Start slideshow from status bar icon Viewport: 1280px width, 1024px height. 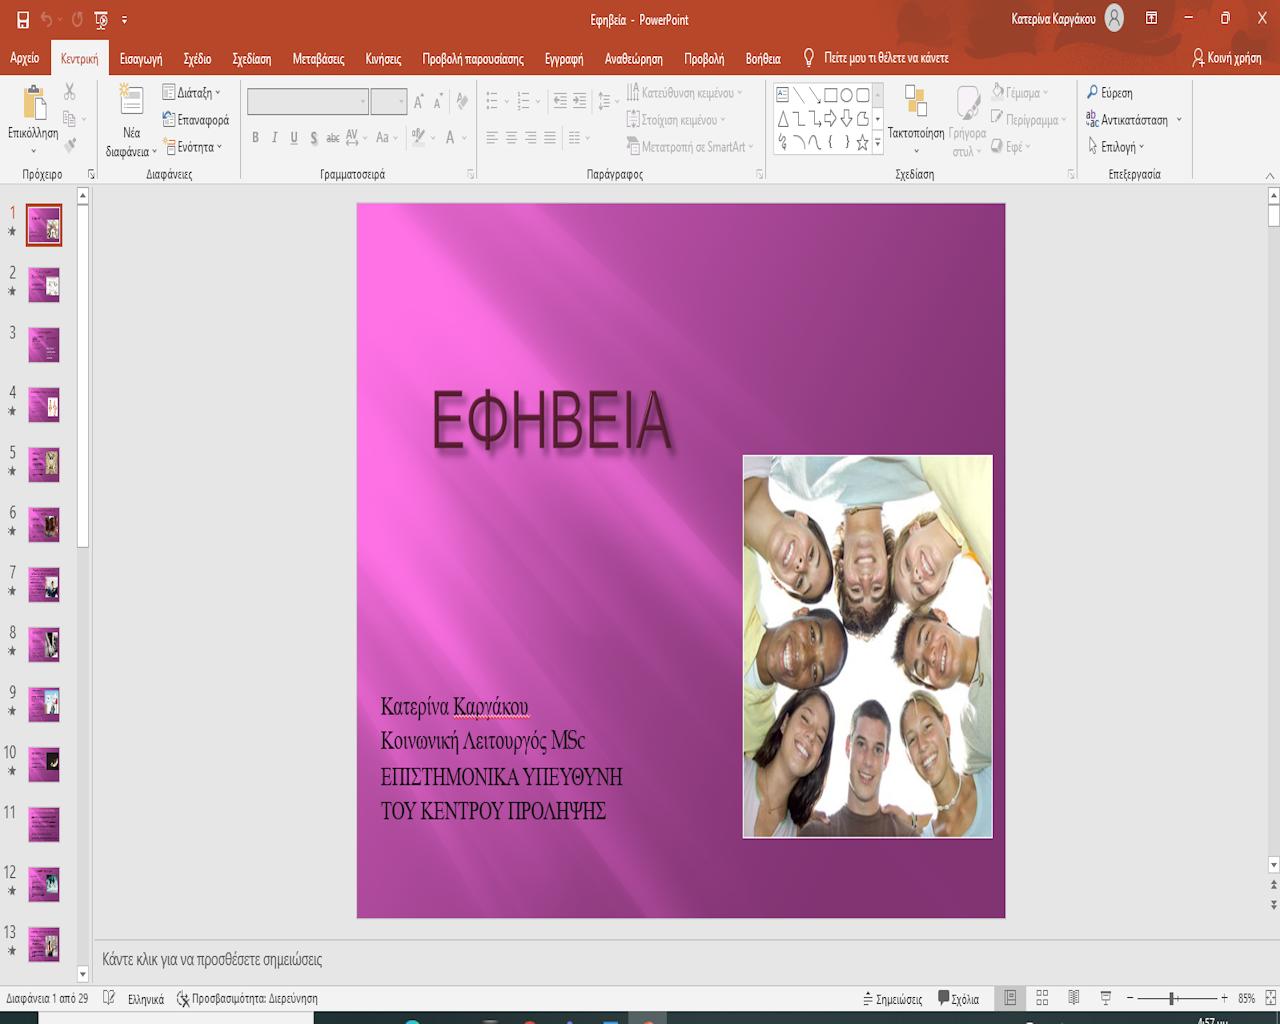point(1105,998)
